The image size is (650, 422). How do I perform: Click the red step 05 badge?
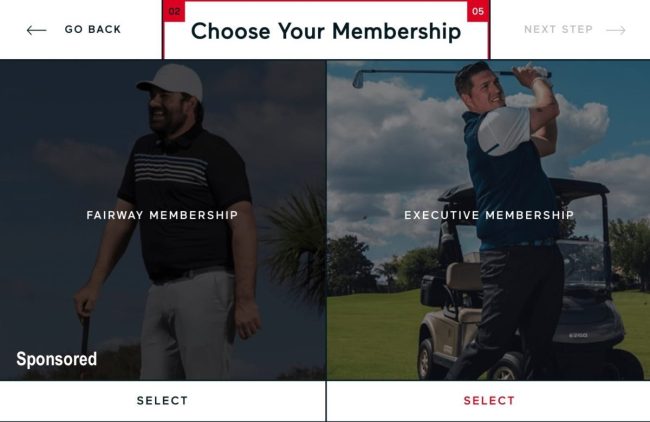pos(478,11)
